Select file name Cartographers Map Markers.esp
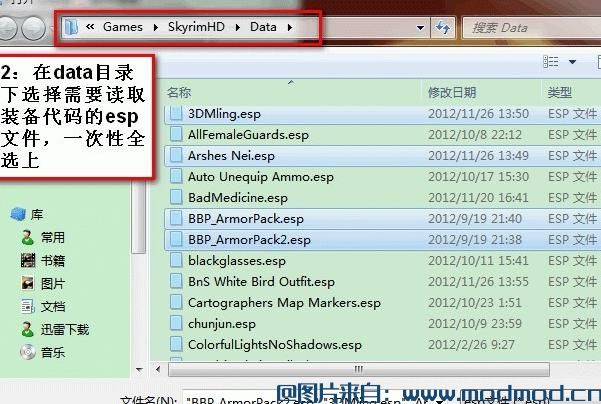 (x=284, y=303)
